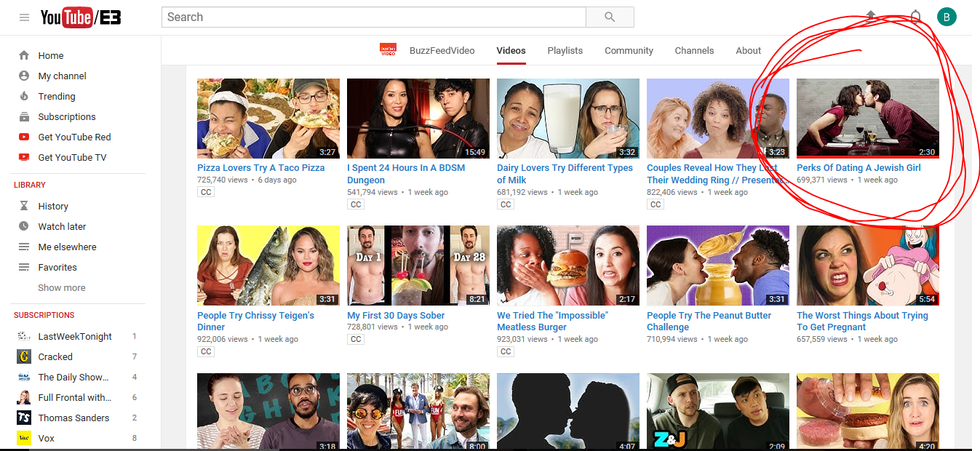Open Pizza Lovers Try A Taco Pizza title

[261, 168]
